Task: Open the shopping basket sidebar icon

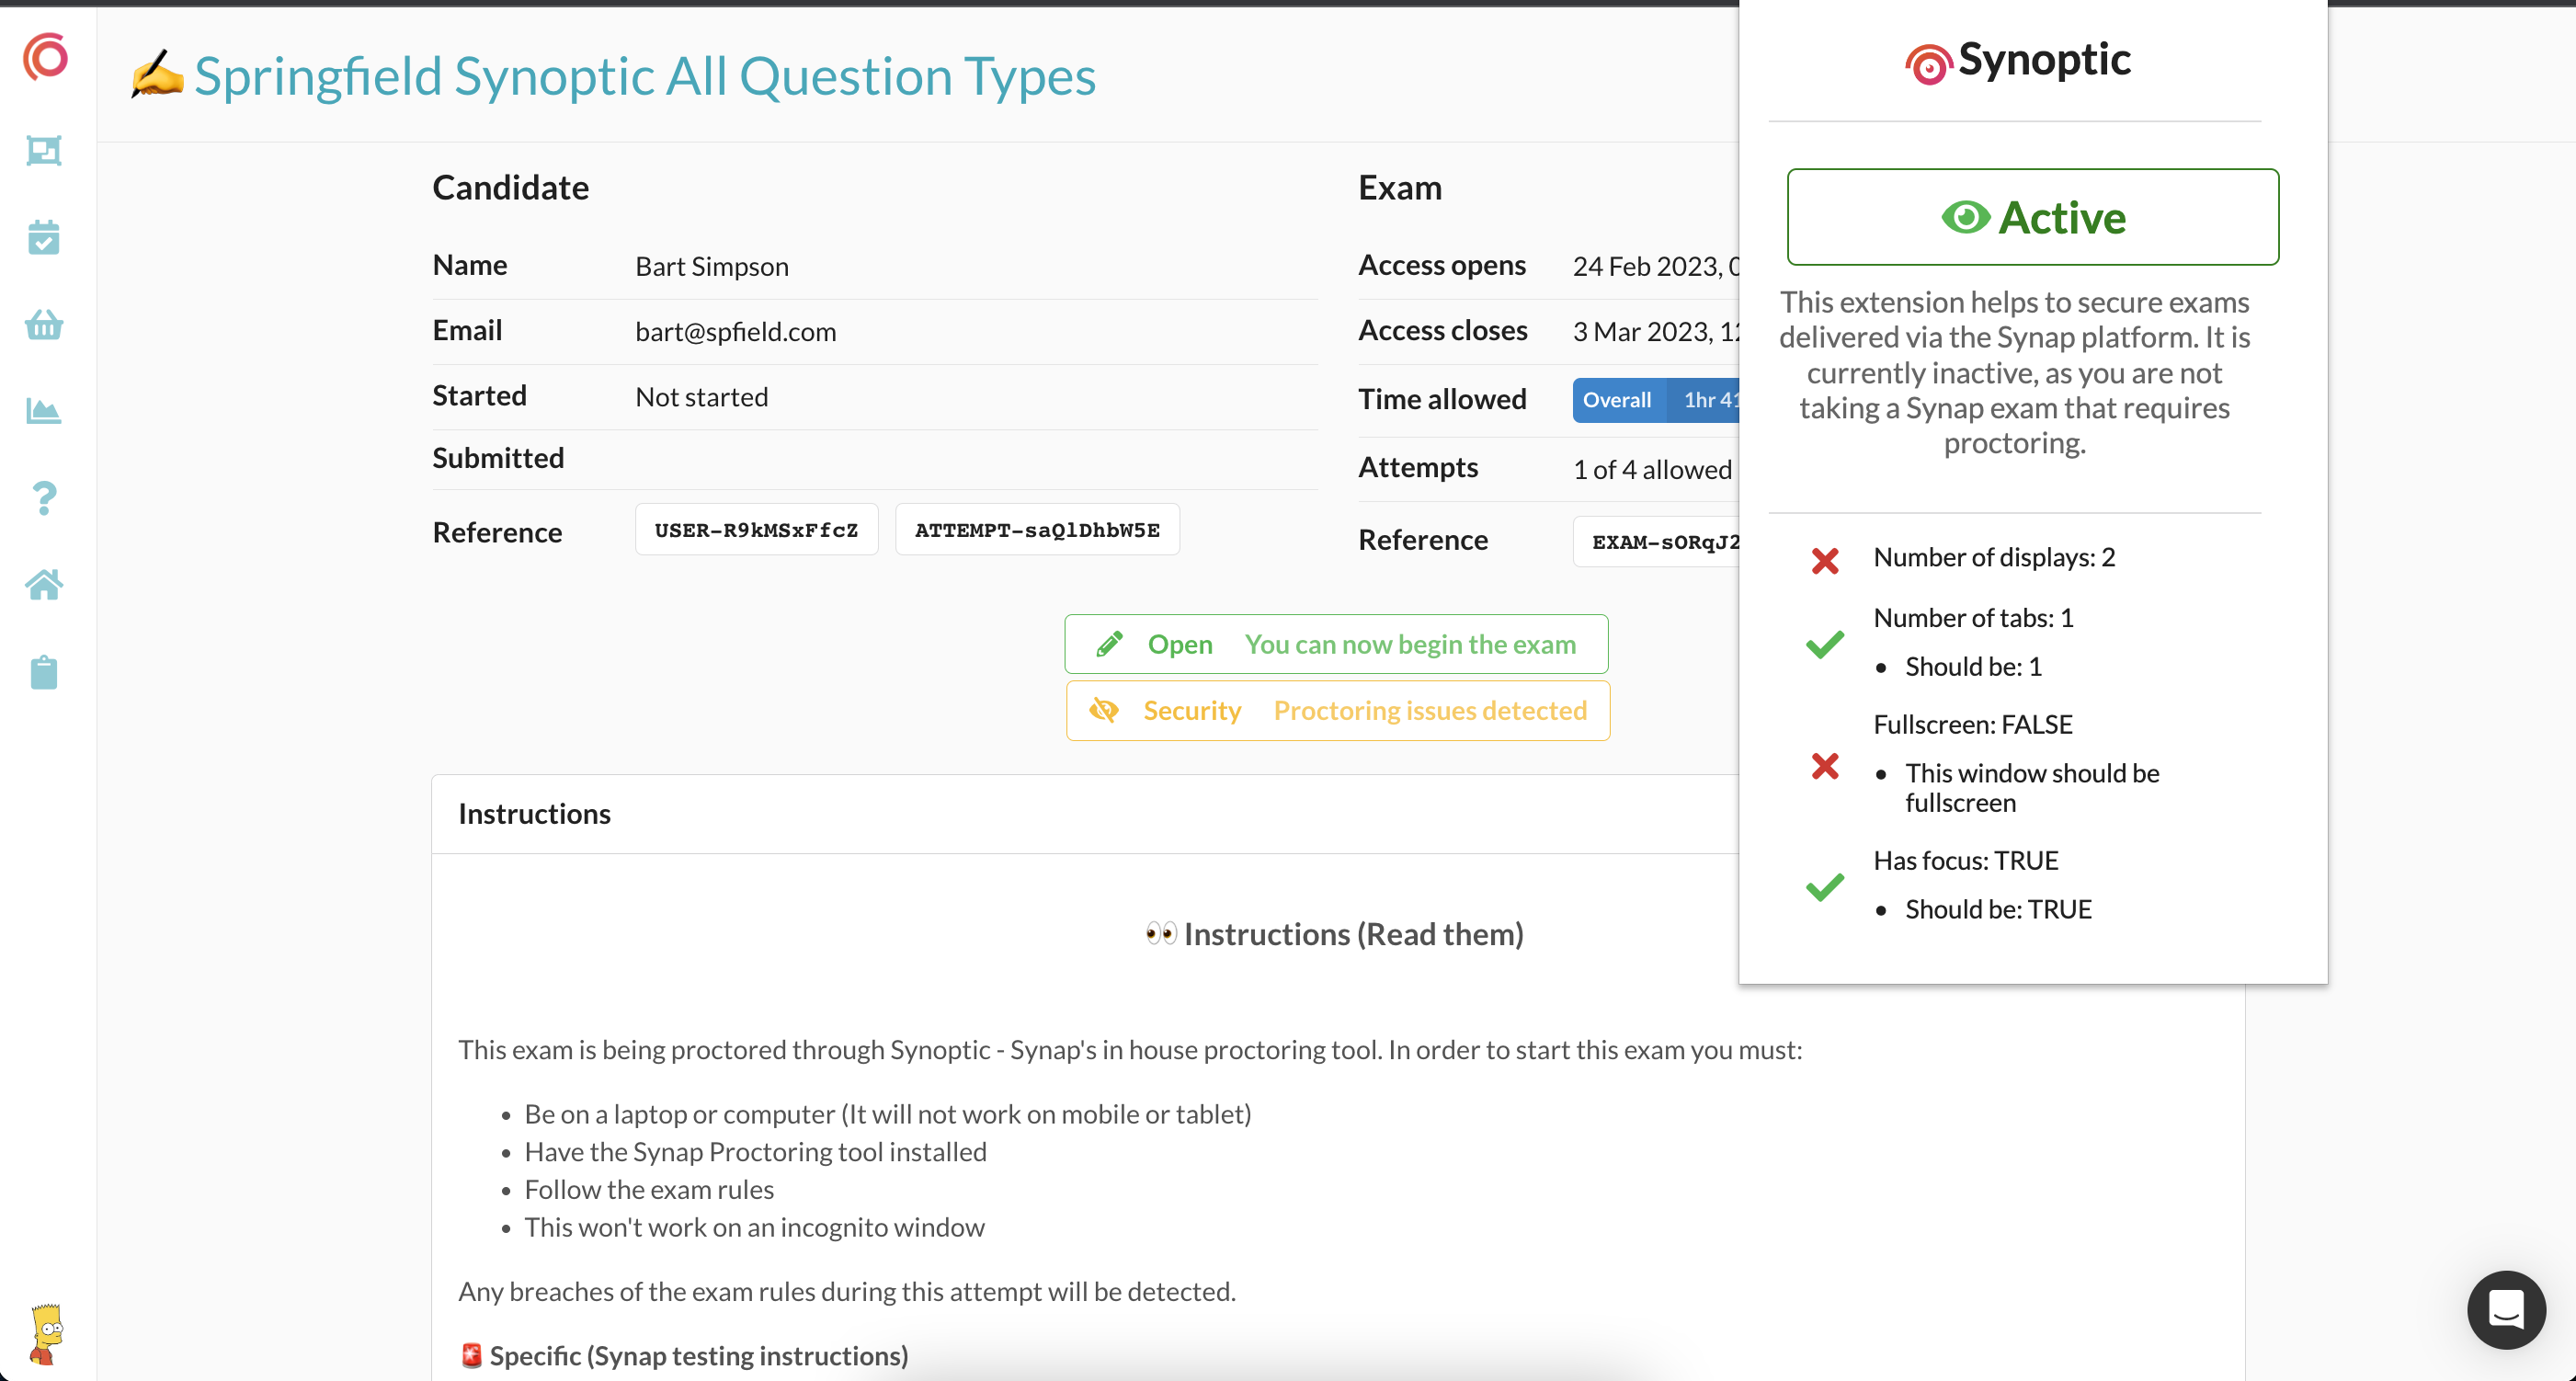Action: click(44, 325)
